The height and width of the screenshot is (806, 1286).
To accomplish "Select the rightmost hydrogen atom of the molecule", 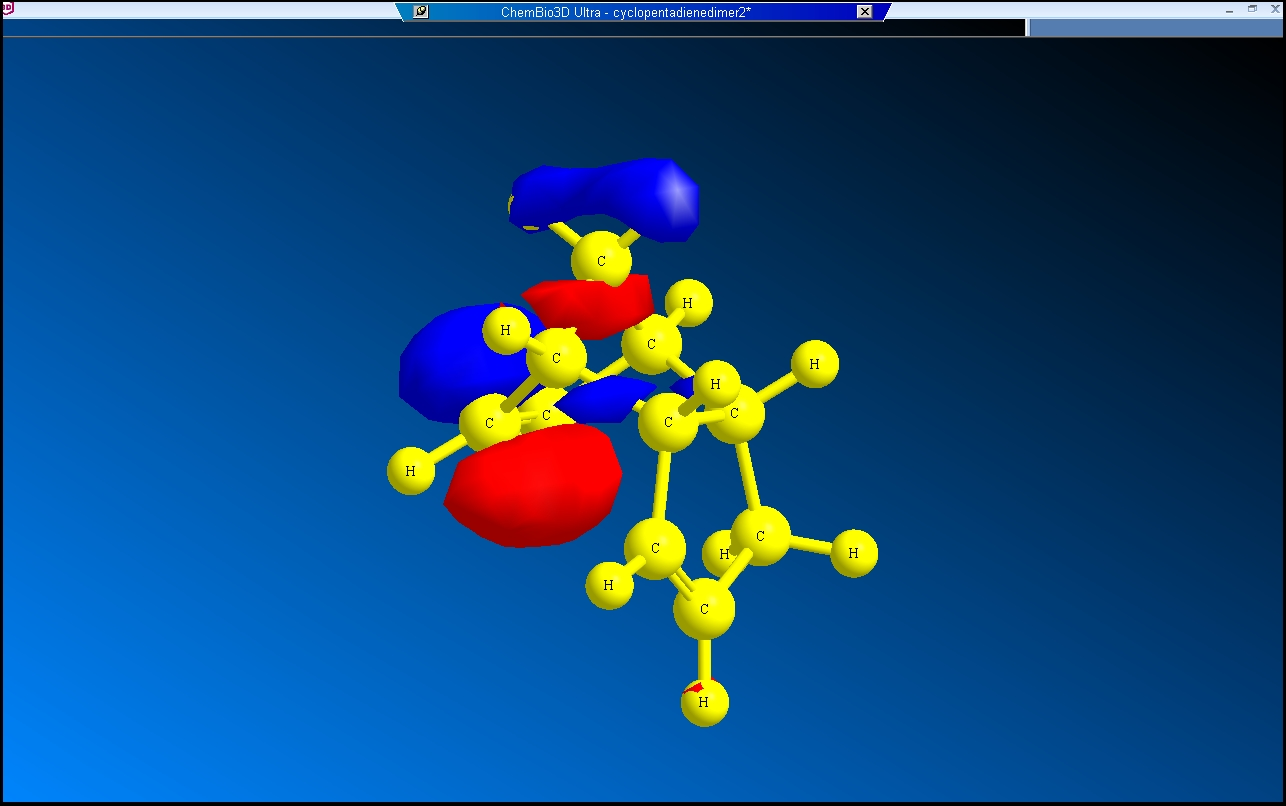I will point(853,553).
